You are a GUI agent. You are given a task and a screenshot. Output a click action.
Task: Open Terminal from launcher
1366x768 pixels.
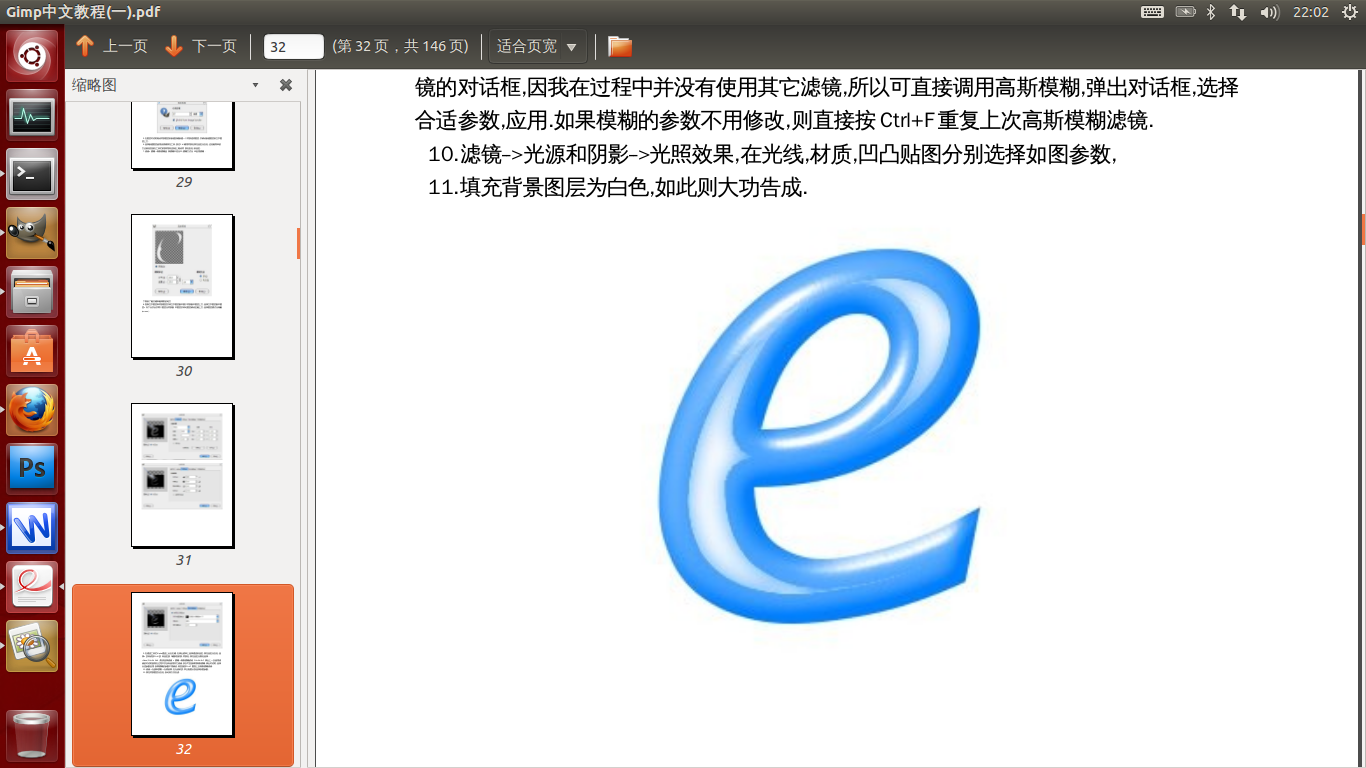pyautogui.click(x=32, y=174)
